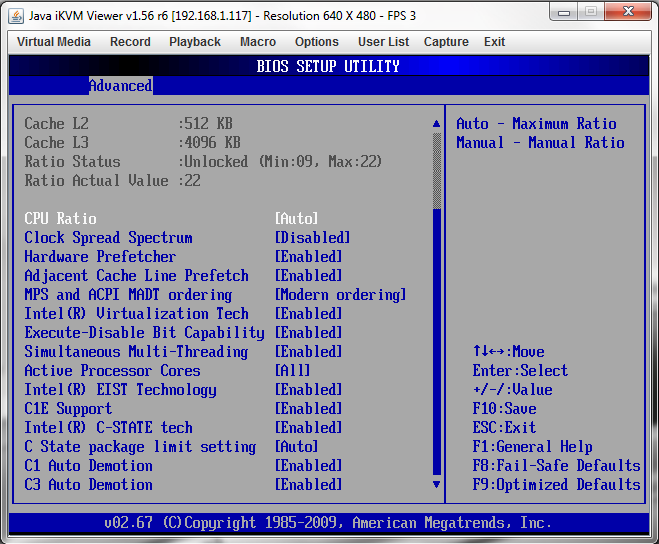Toggle Hardware Prefetcher Enabled setting

[x=308, y=257]
